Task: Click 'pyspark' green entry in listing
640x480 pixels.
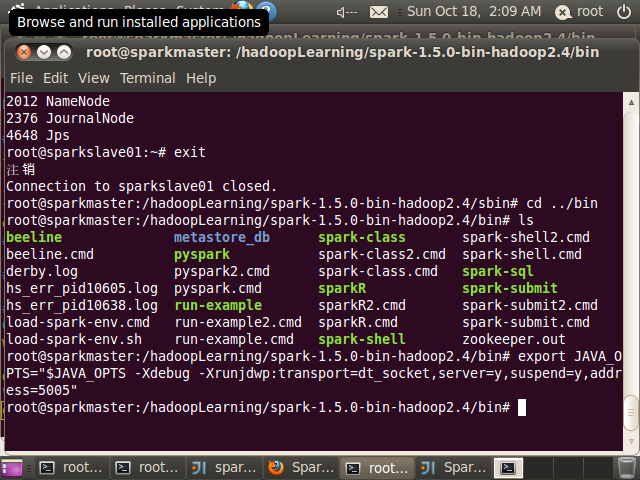Action: coord(202,255)
